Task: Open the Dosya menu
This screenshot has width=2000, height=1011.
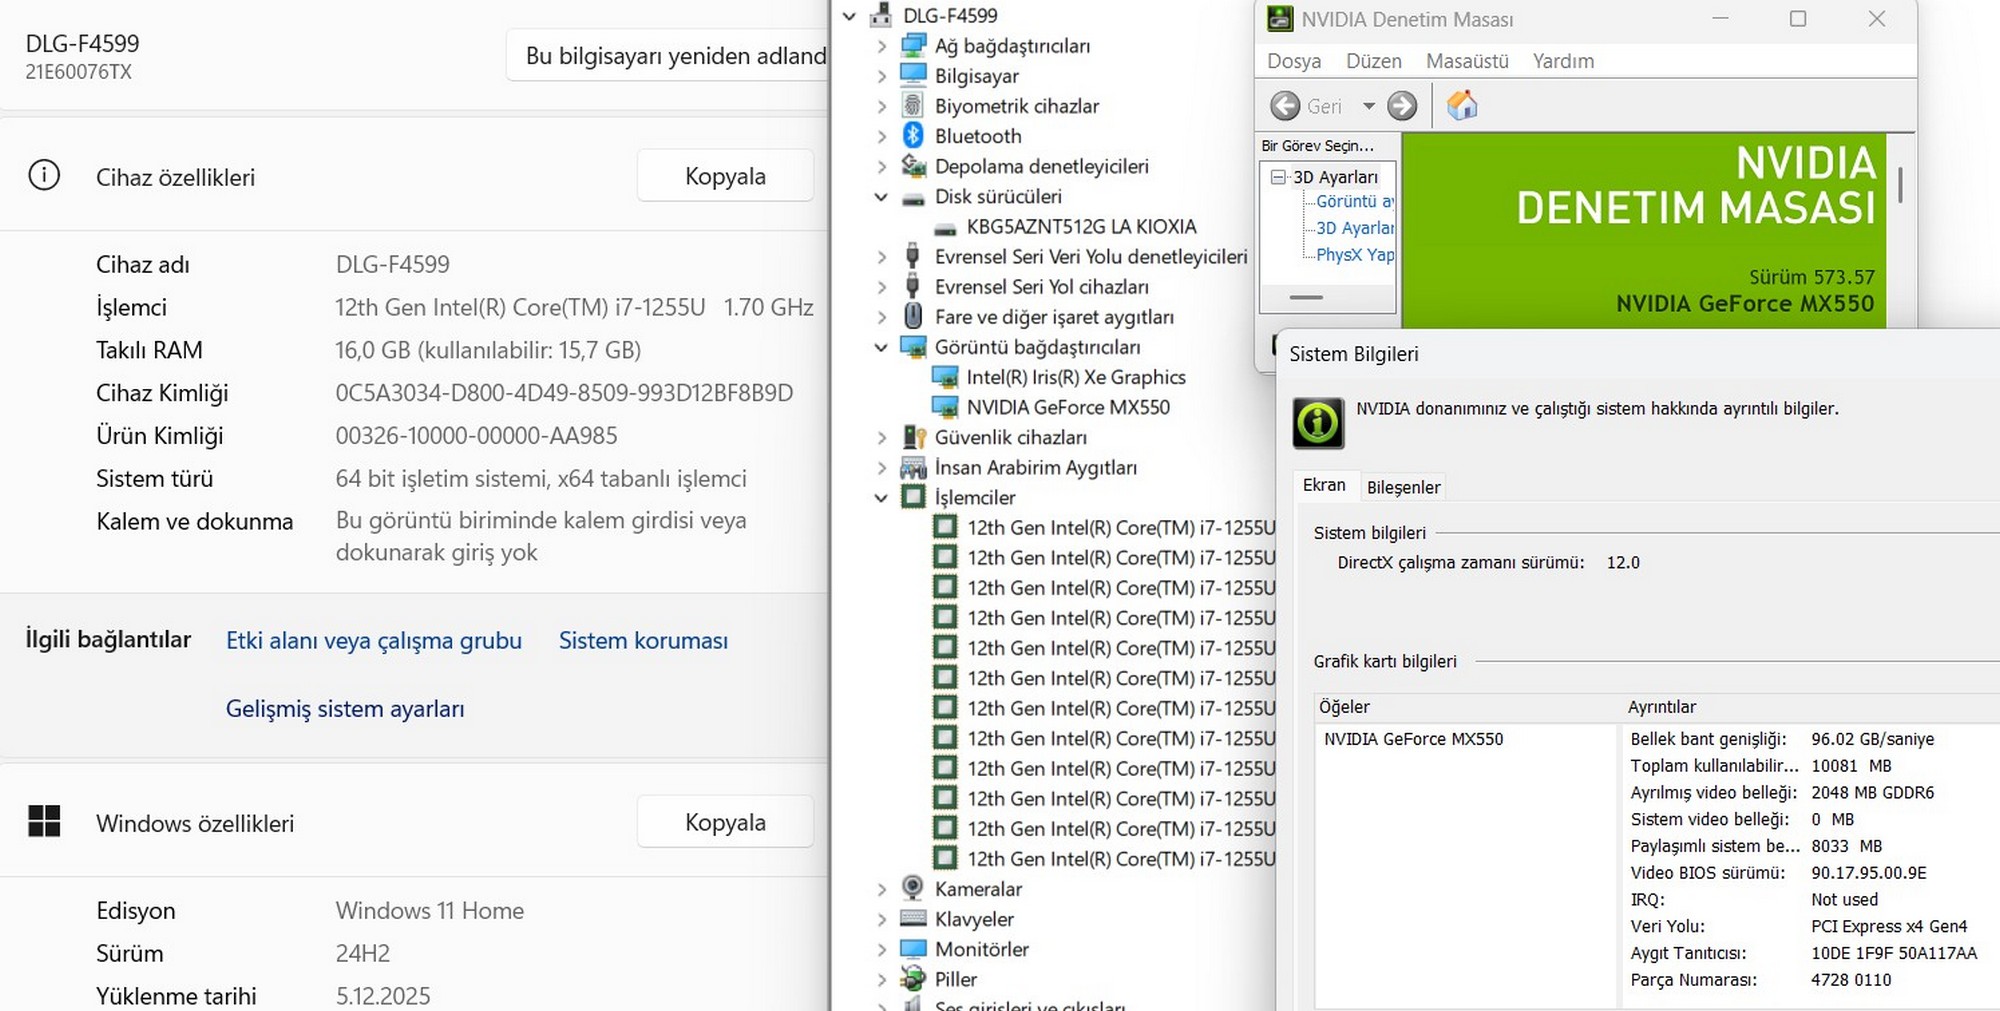Action: tap(1293, 61)
